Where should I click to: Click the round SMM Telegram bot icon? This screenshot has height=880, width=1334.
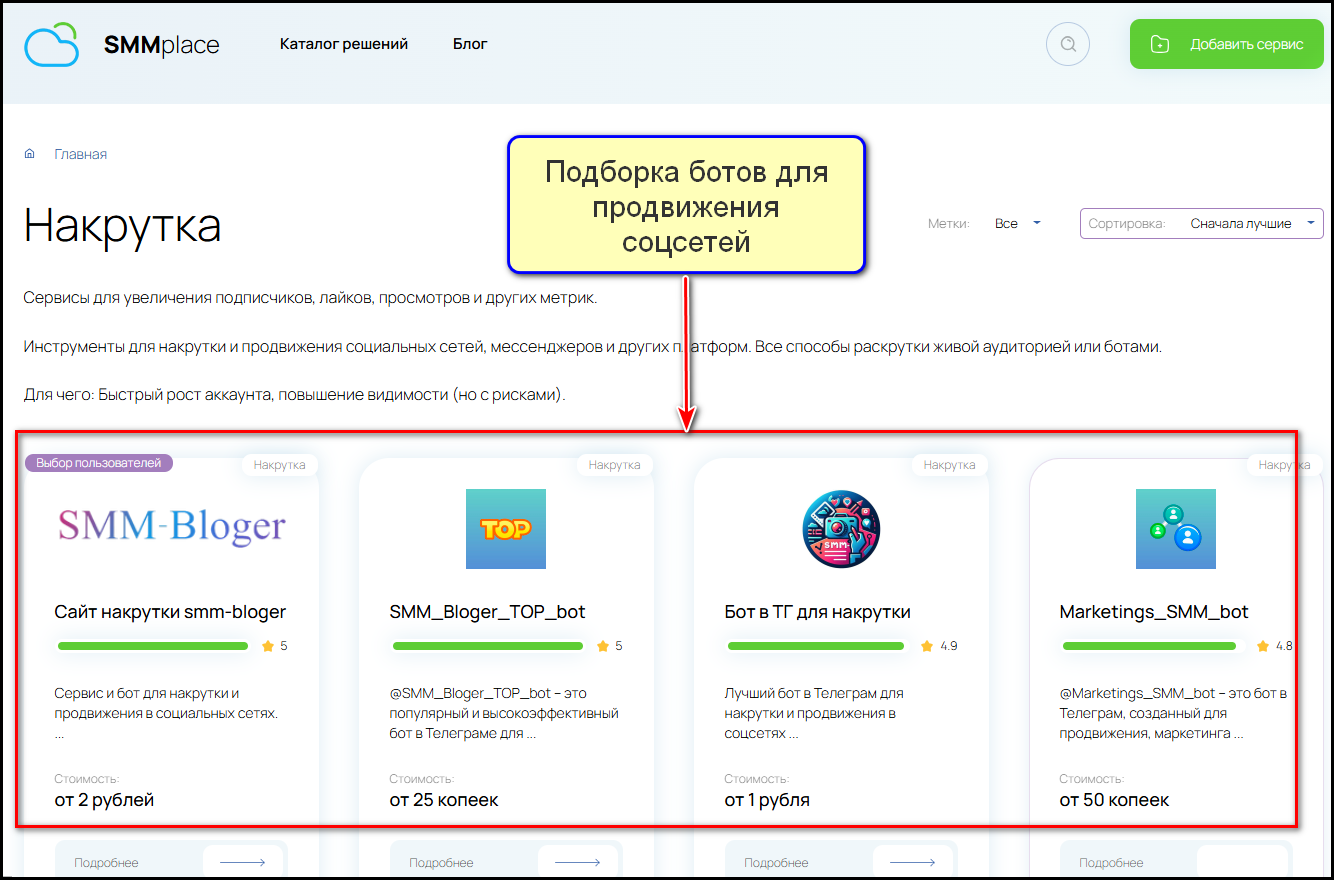pyautogui.click(x=841, y=529)
